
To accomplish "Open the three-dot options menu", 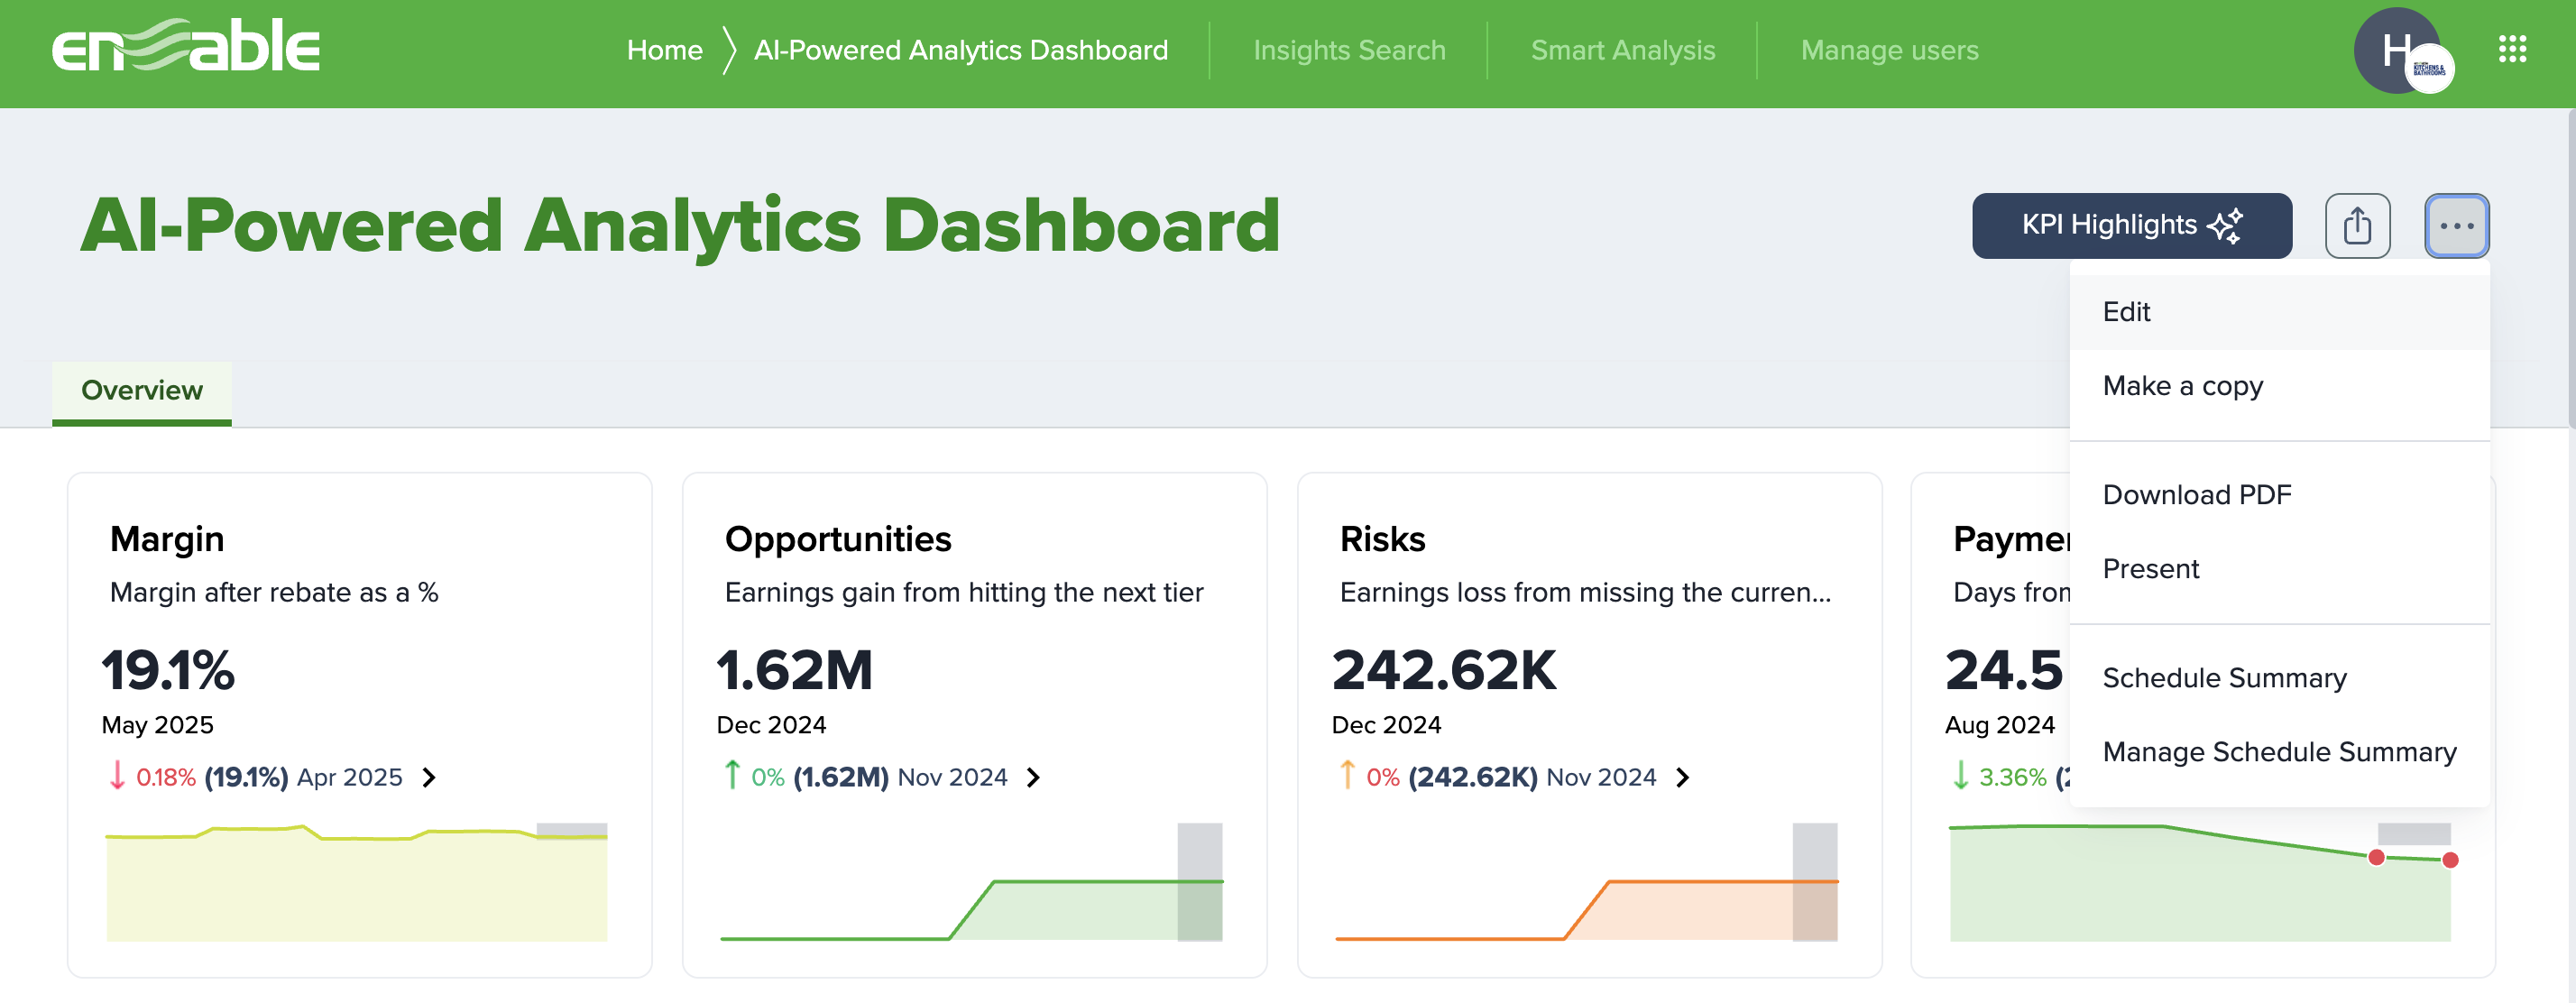I will 2458,225.
